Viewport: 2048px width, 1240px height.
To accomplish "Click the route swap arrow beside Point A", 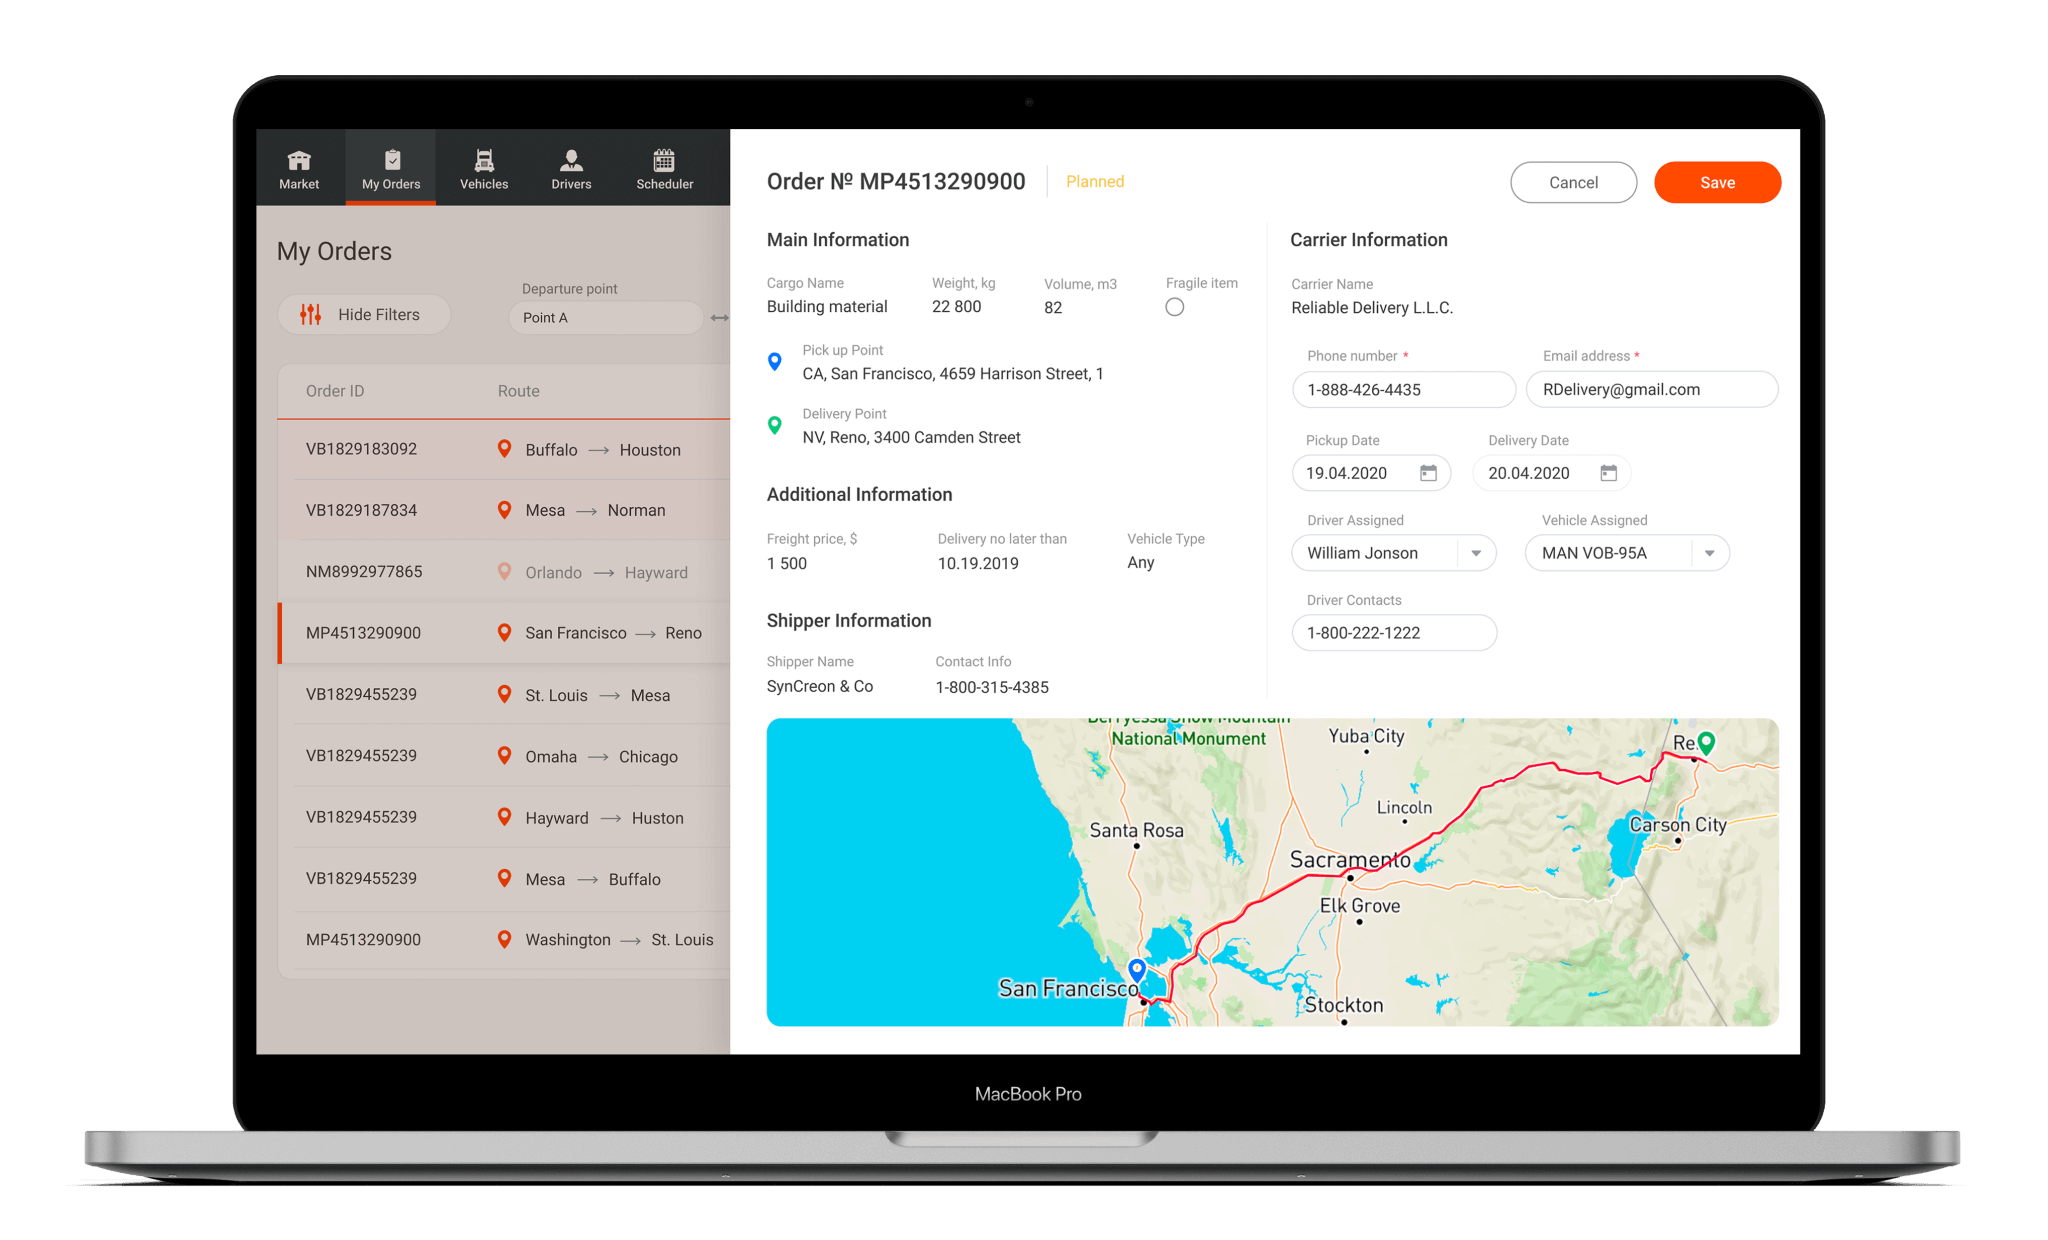I will click(x=718, y=317).
